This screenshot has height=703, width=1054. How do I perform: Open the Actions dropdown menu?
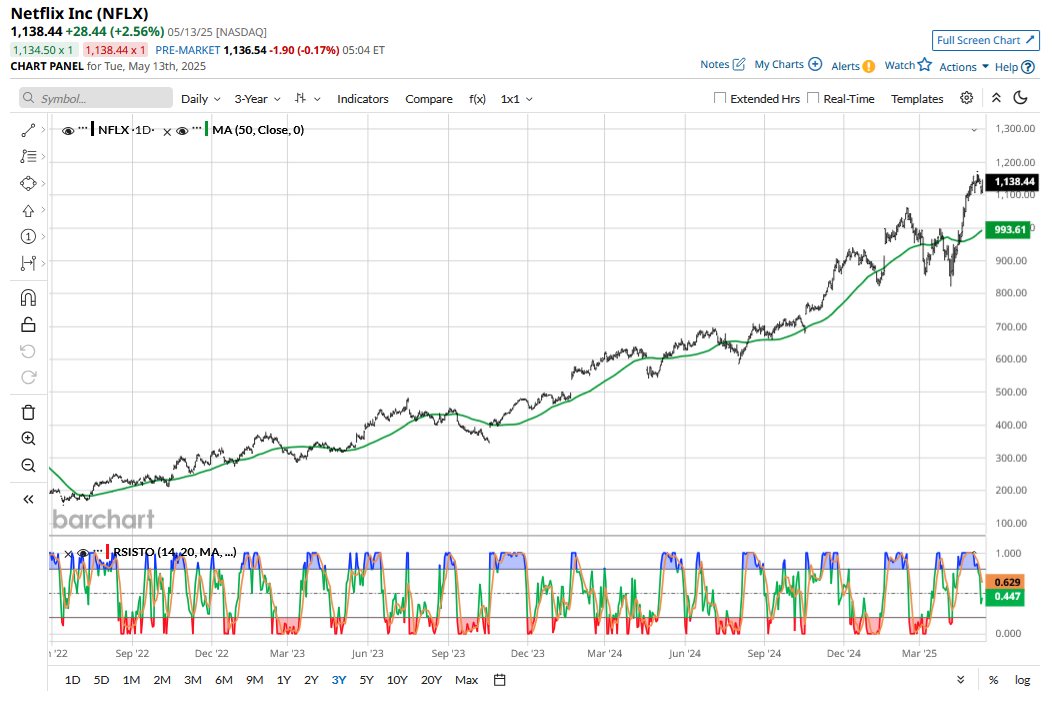959,66
